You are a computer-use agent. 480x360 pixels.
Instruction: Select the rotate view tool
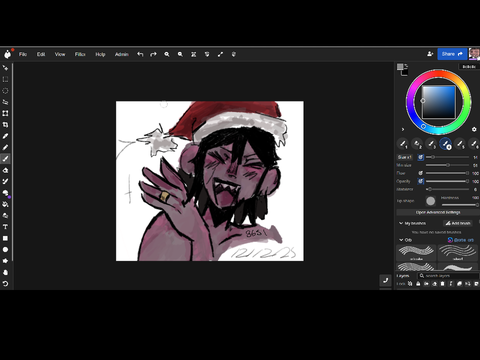(x=5, y=284)
